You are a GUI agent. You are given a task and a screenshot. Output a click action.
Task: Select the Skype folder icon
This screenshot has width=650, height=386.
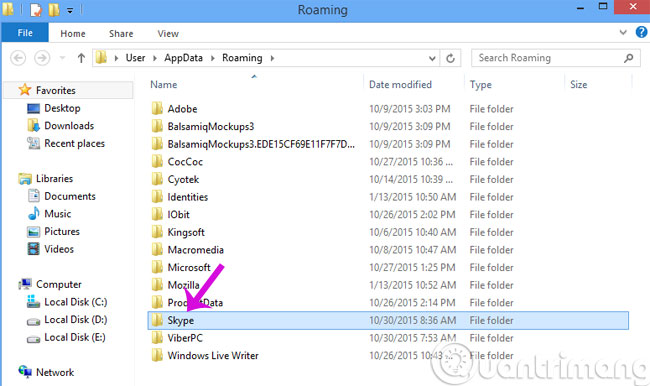158,320
